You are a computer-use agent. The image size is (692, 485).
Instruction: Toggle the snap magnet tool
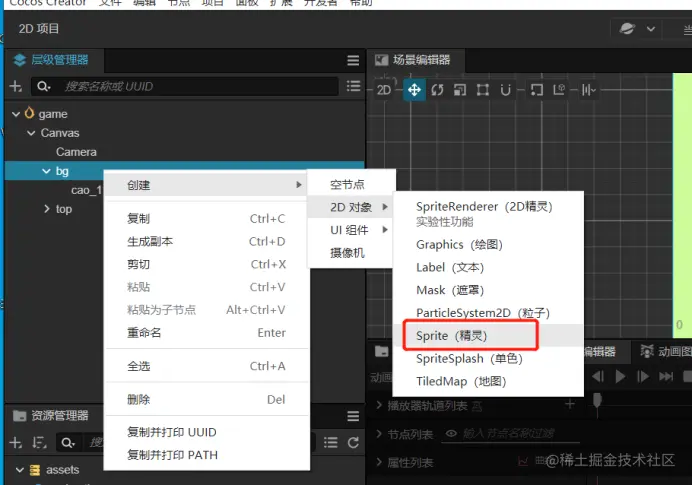(x=505, y=90)
